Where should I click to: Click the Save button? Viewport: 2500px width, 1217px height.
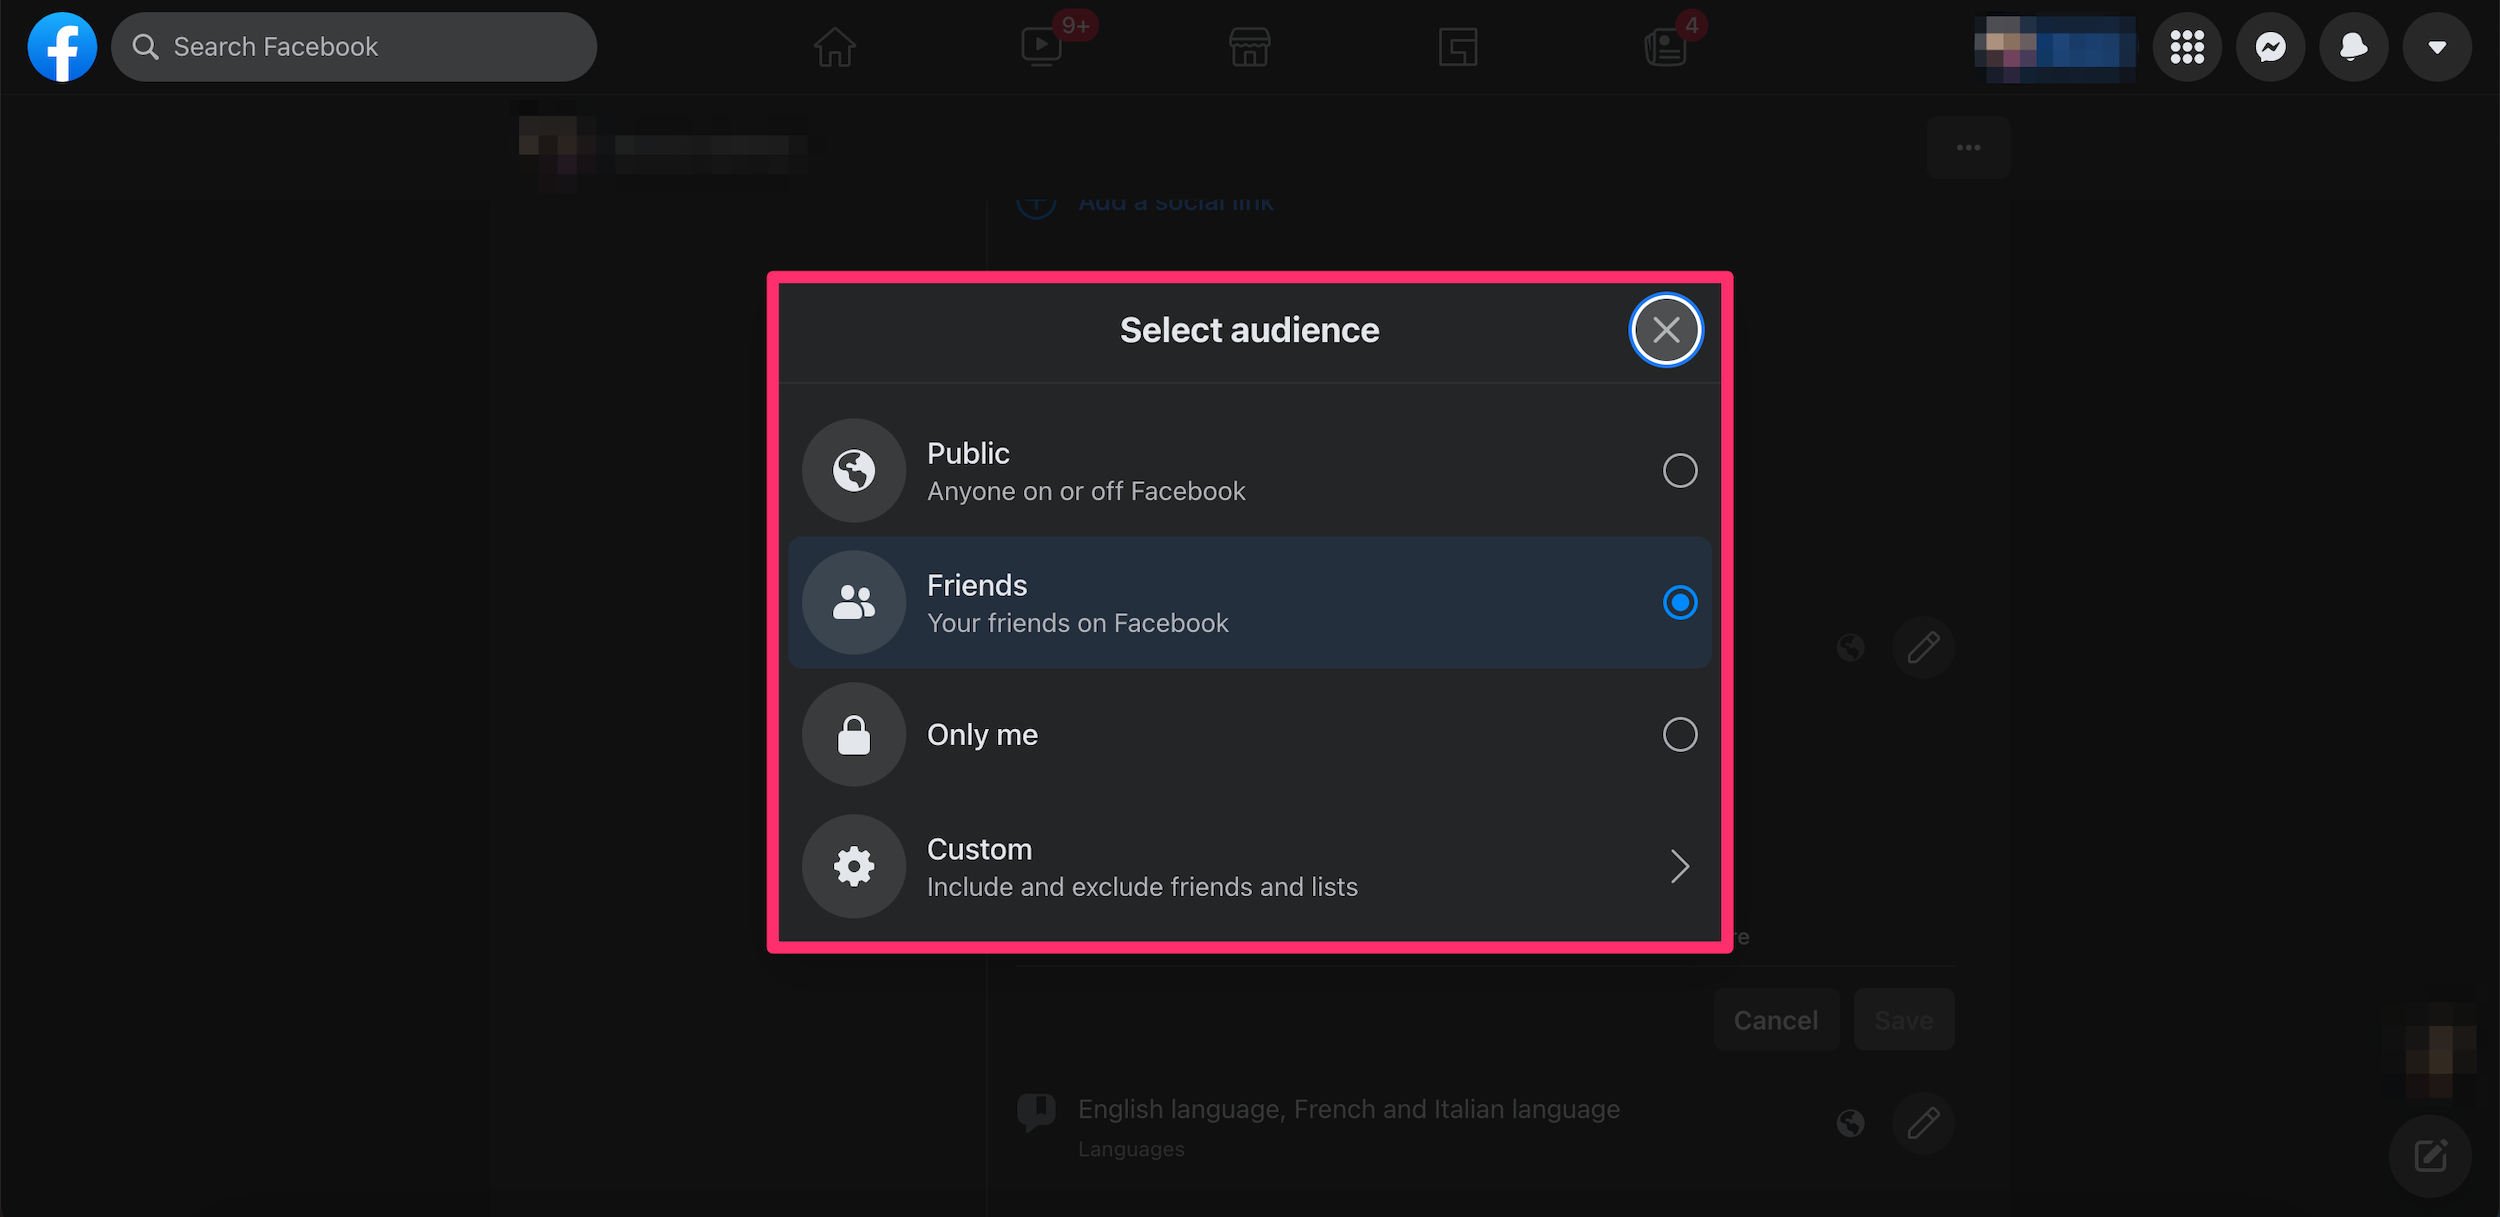[x=1902, y=1019]
